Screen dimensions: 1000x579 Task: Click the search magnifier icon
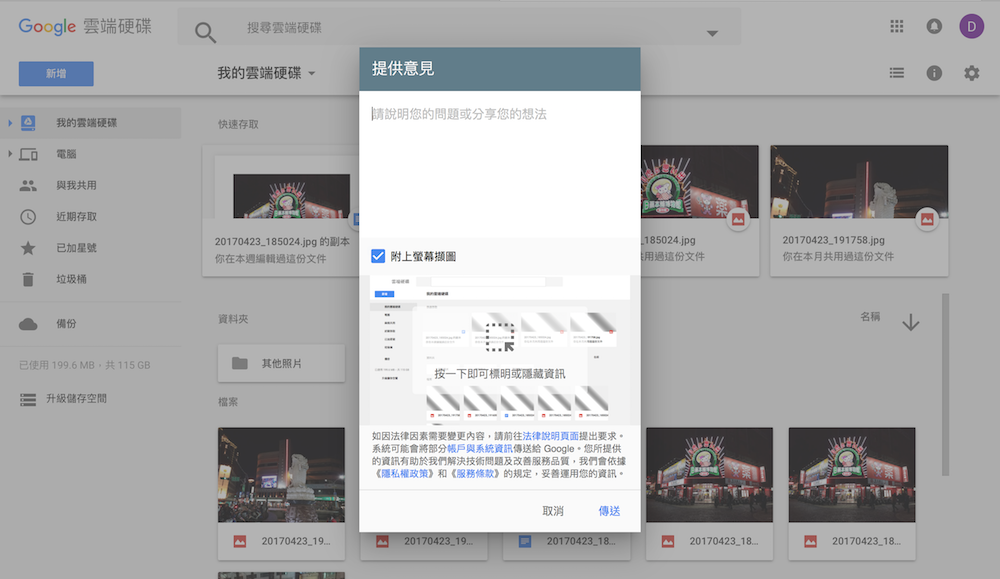coord(205,31)
